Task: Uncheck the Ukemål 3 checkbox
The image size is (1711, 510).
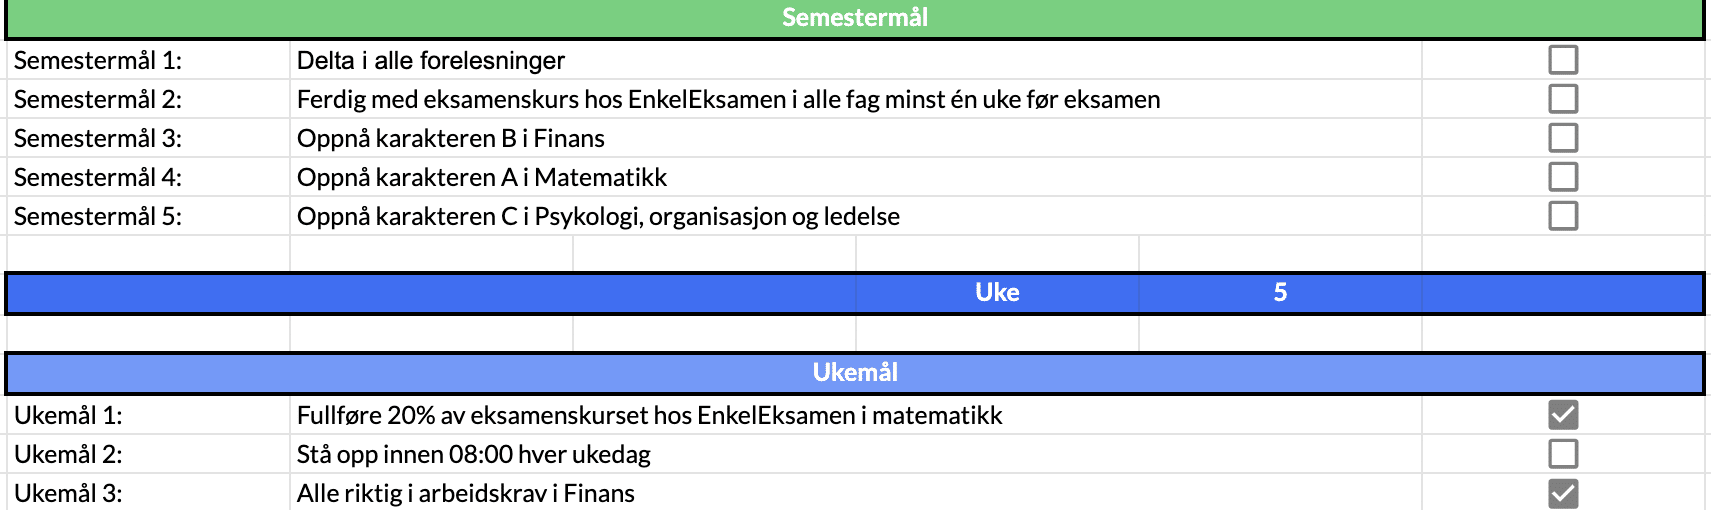Action: click(x=1563, y=493)
